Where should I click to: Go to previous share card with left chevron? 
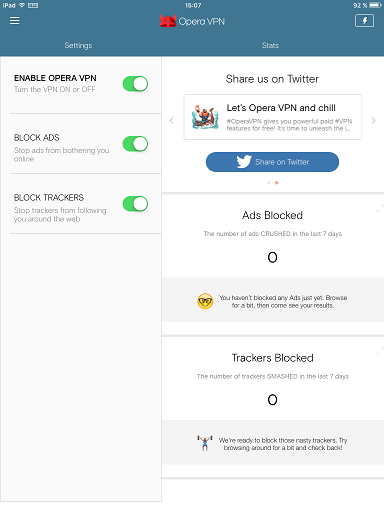(171, 120)
